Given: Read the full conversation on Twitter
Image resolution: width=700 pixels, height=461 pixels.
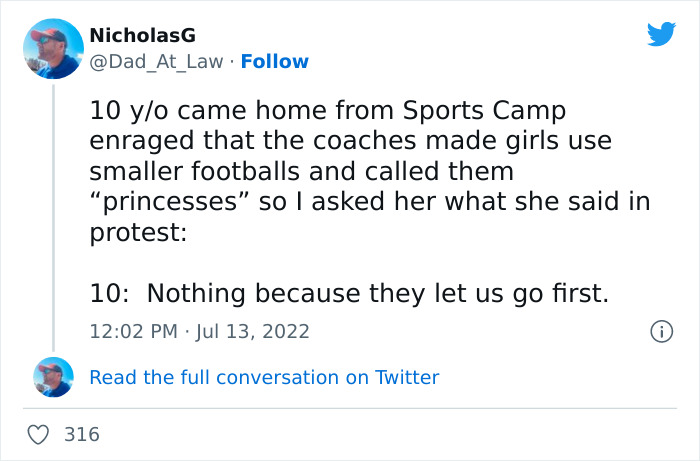Looking at the screenshot, I should [264, 377].
